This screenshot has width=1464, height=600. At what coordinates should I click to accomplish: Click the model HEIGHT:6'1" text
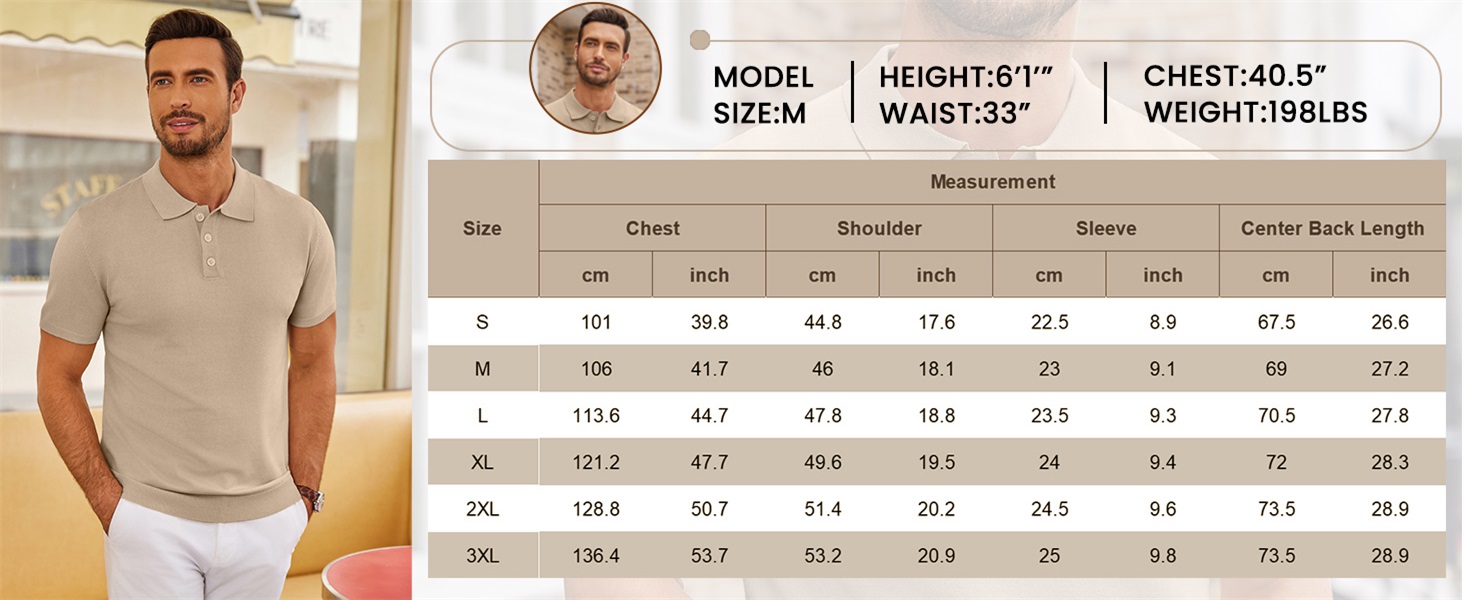967,77
